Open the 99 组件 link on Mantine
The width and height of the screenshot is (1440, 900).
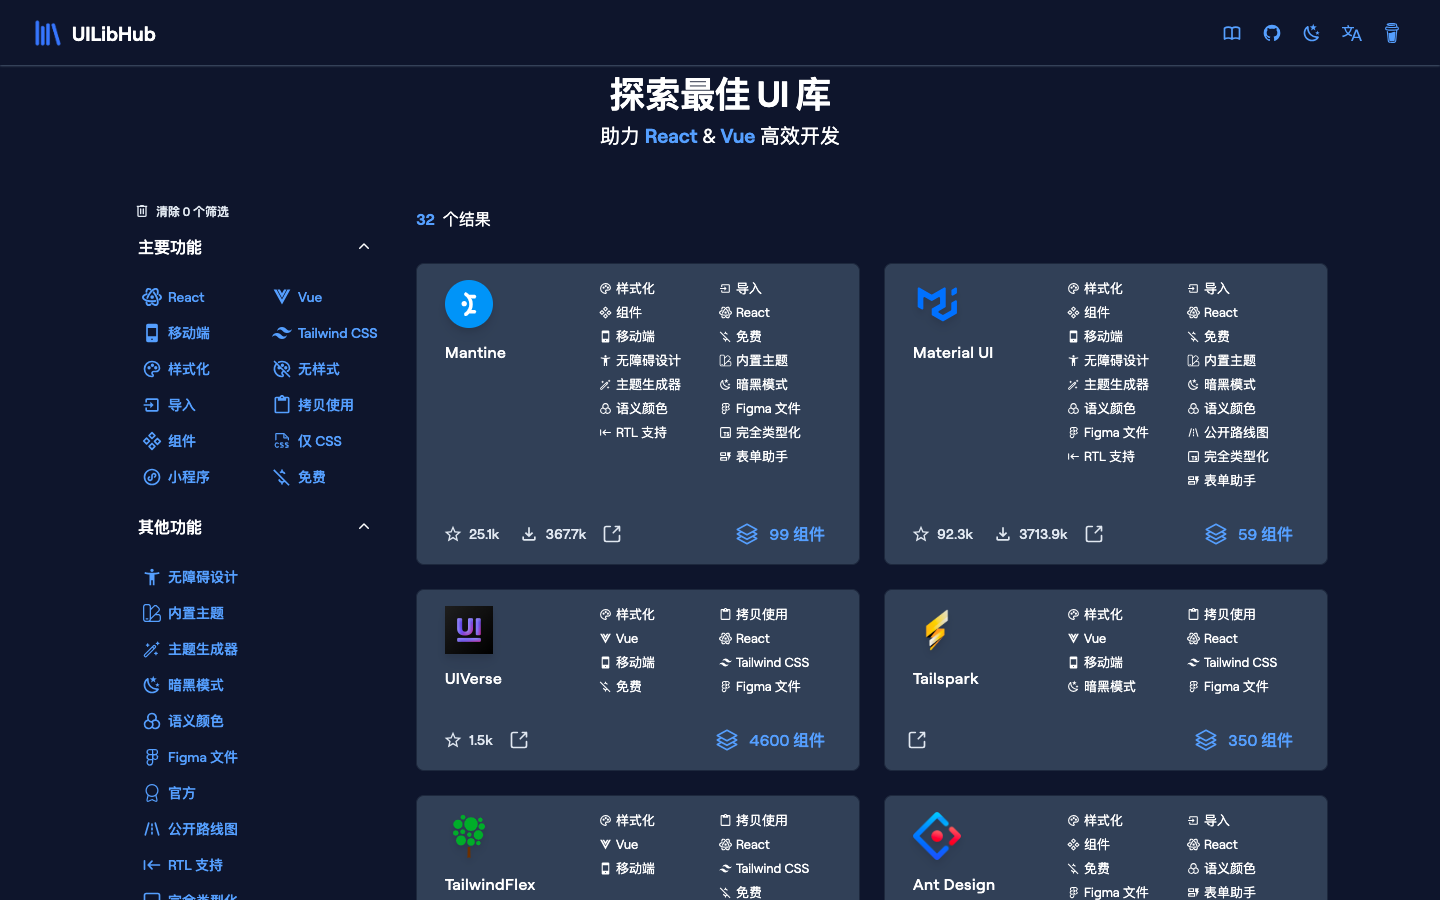(781, 534)
